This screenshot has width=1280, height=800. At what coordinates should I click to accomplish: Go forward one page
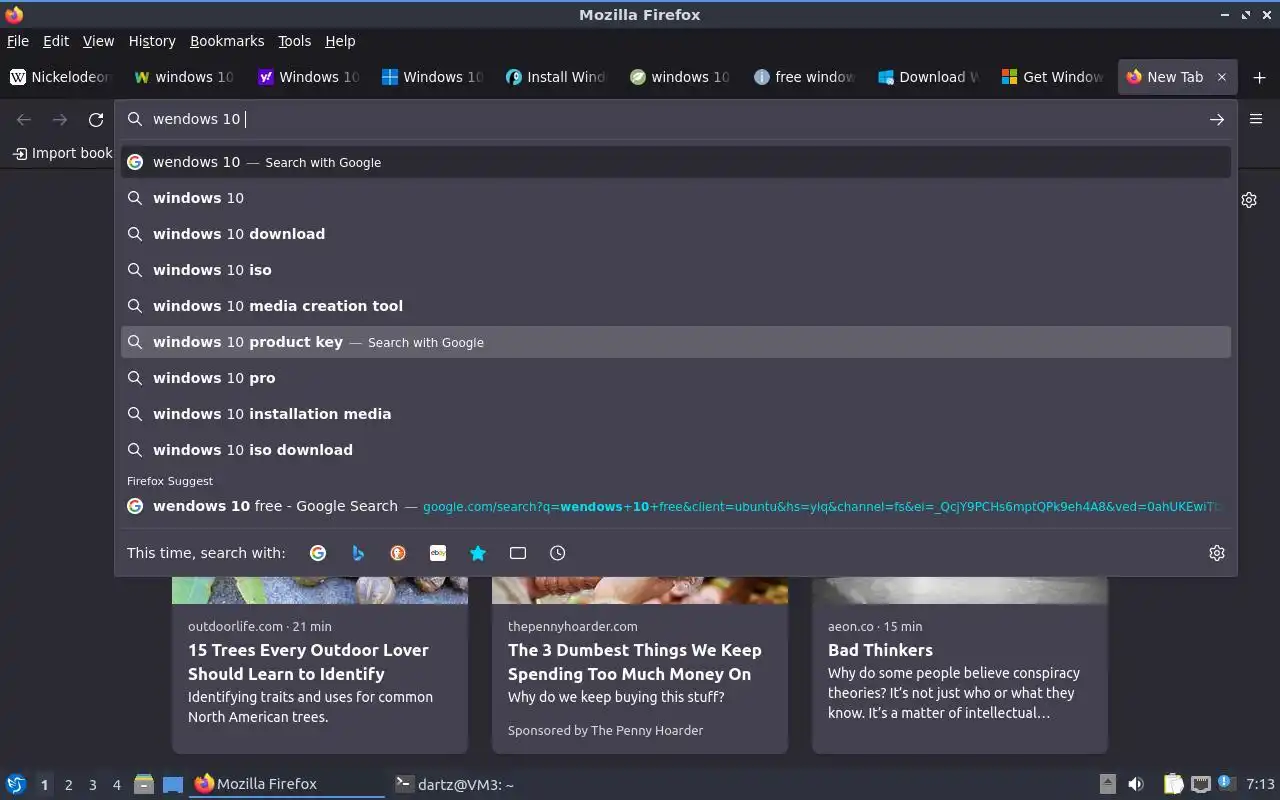click(x=60, y=119)
